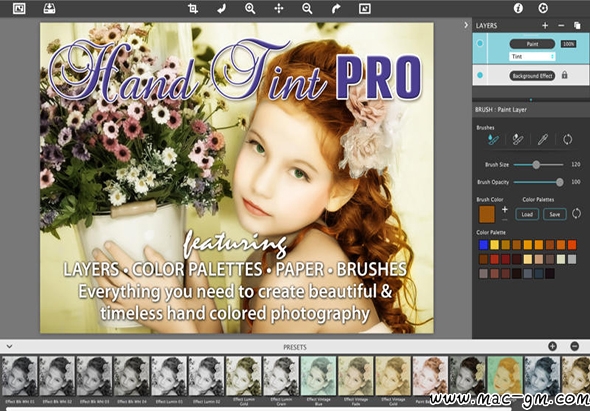Open the Tint blend mode dropdown
Viewport: 590px width, 411px height.
[x=532, y=56]
